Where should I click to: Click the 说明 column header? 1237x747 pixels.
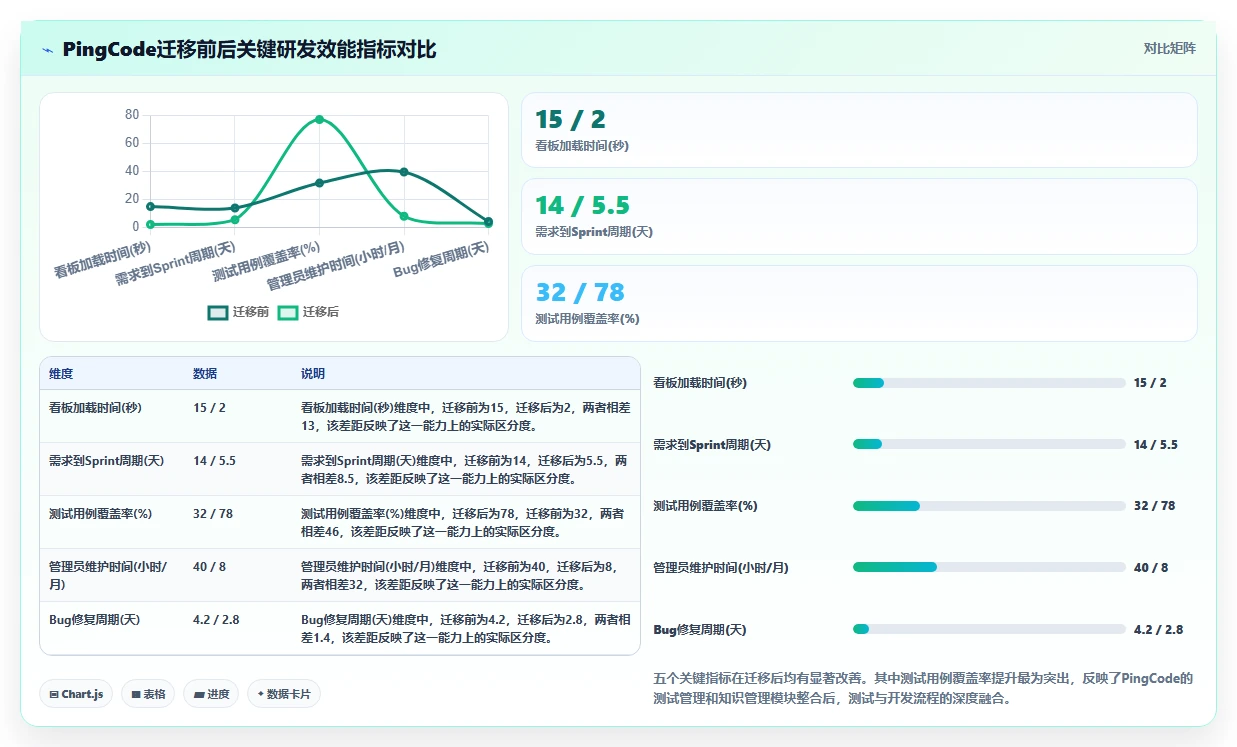313,374
